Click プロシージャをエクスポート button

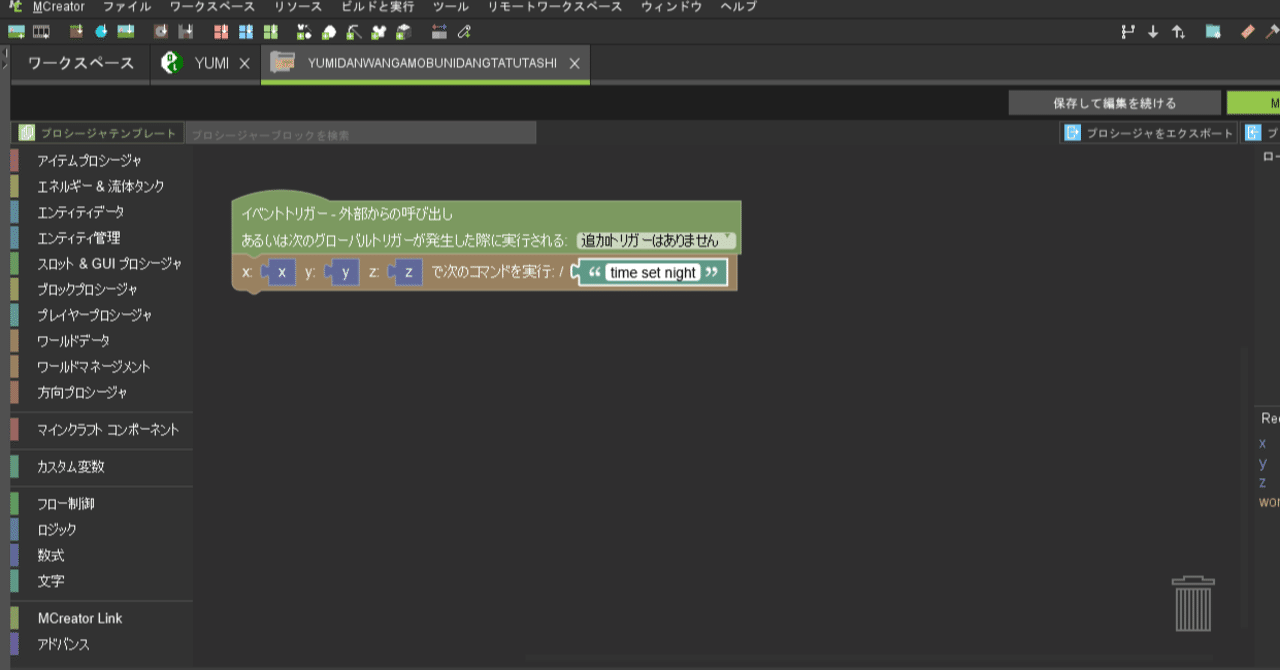coord(1150,132)
